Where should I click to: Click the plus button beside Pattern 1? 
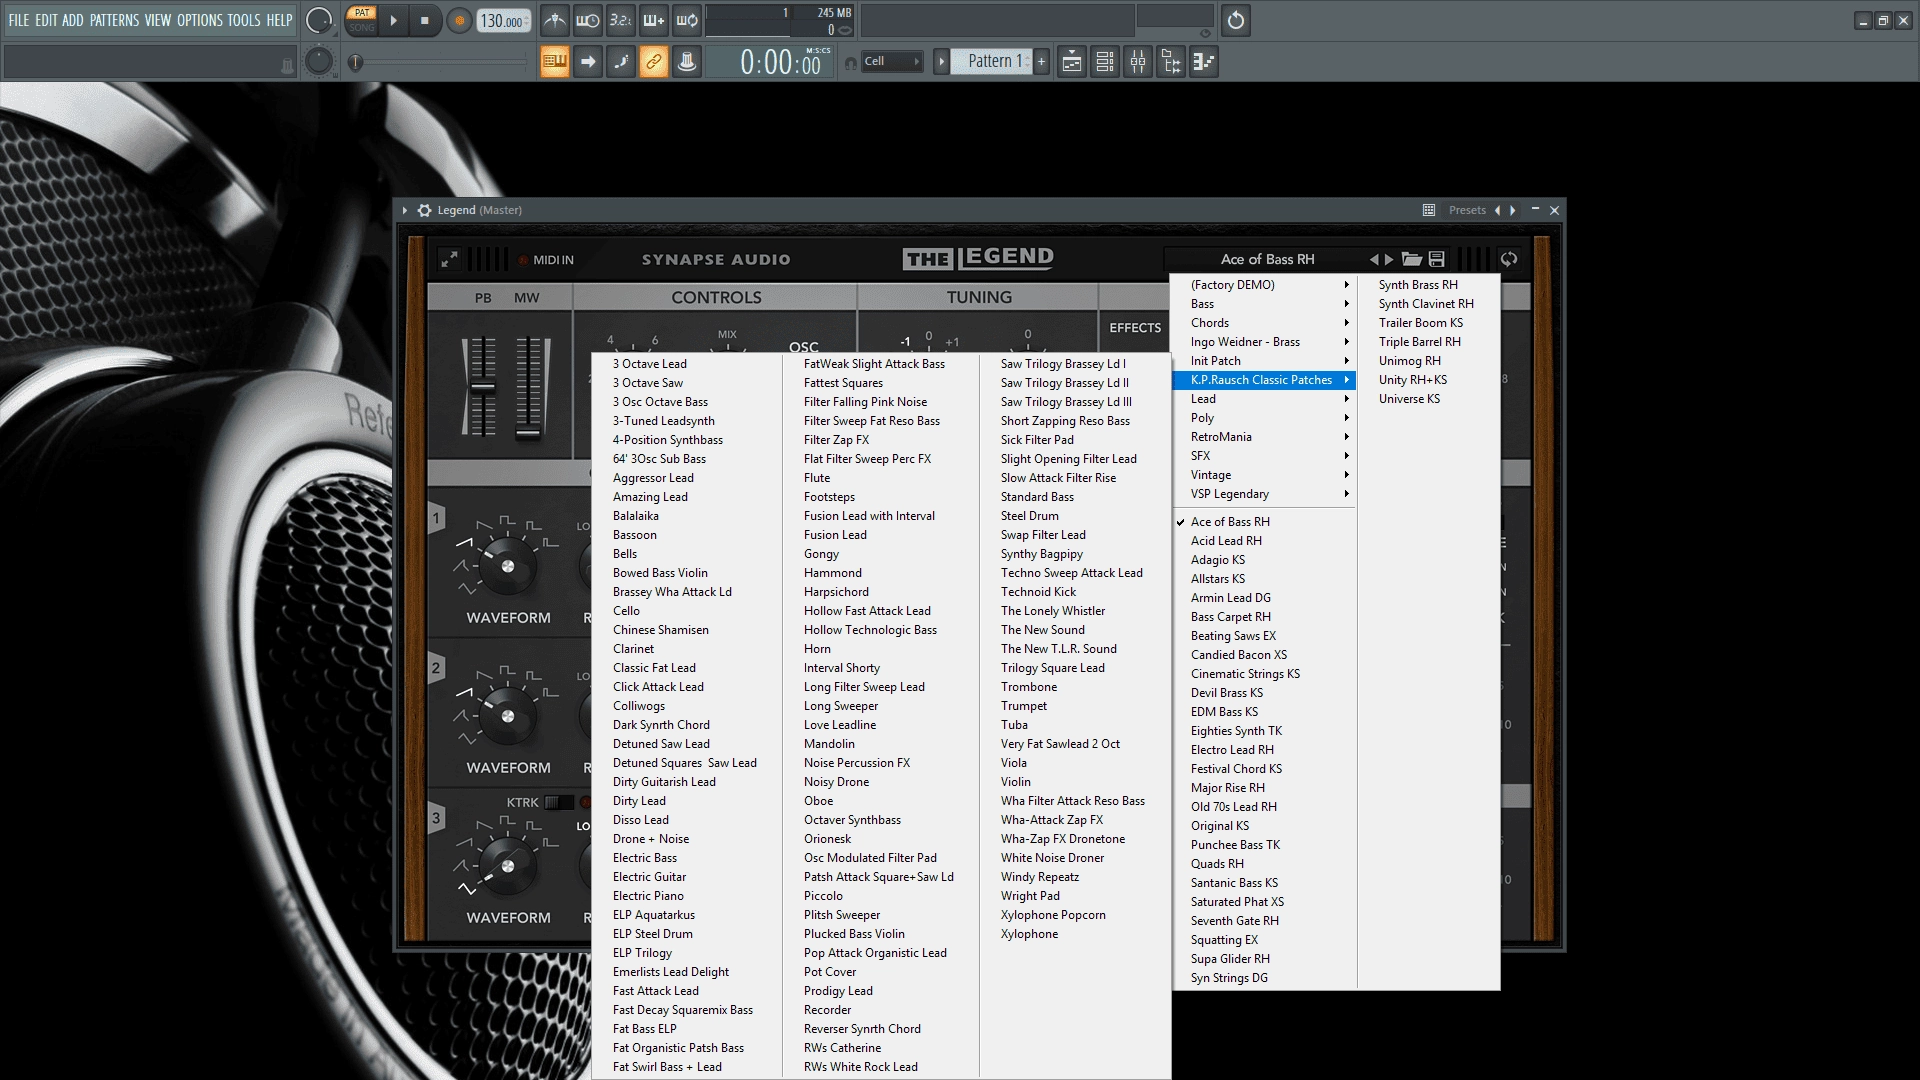[1041, 62]
